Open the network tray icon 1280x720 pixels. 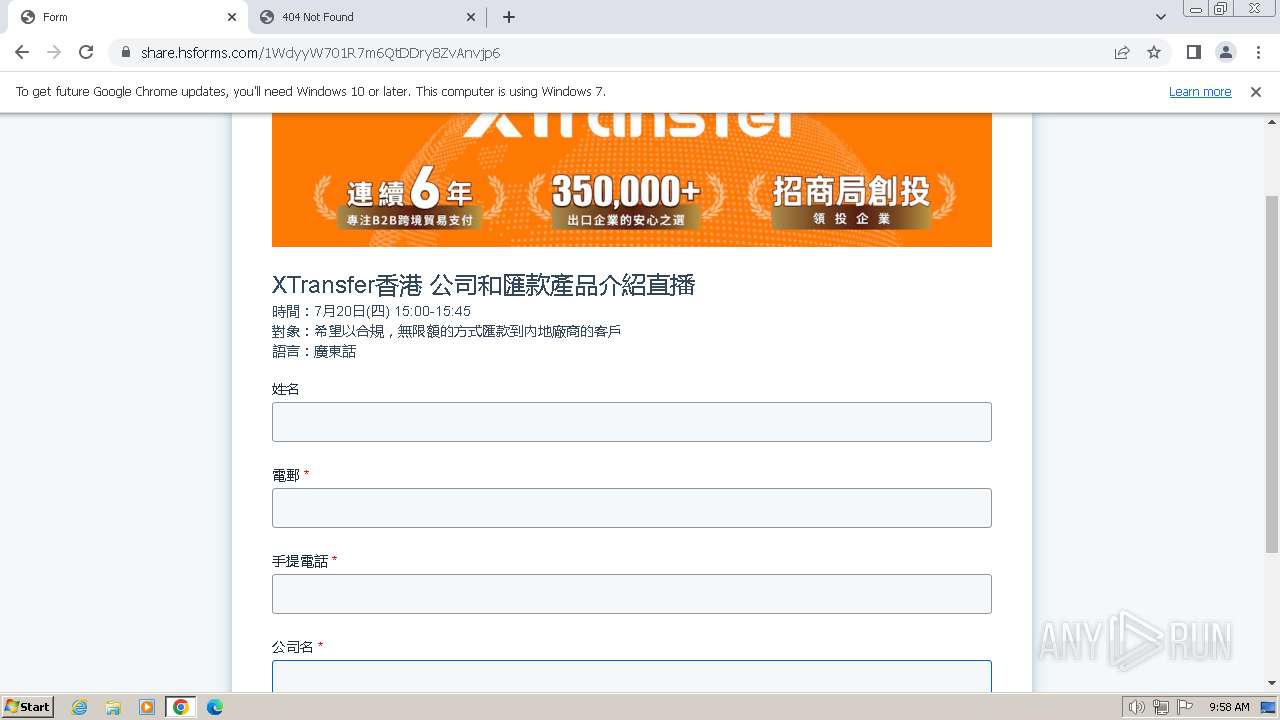click(x=1161, y=707)
